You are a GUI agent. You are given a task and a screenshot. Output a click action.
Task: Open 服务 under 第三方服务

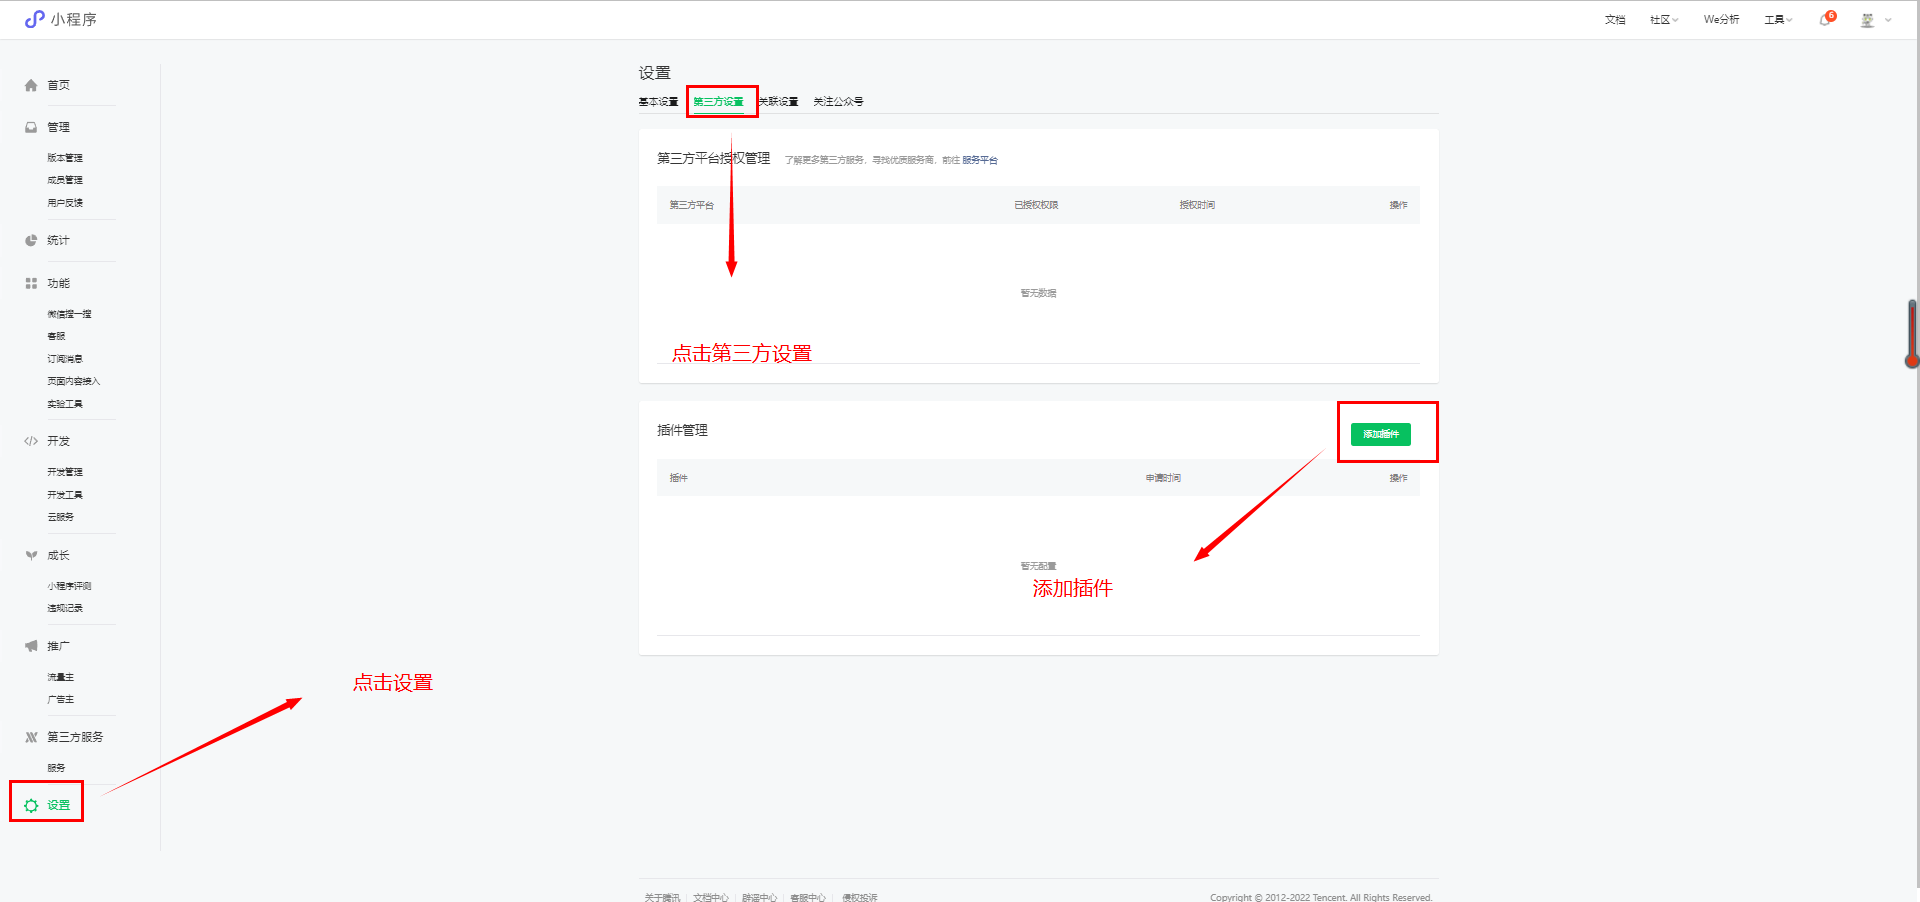click(56, 768)
